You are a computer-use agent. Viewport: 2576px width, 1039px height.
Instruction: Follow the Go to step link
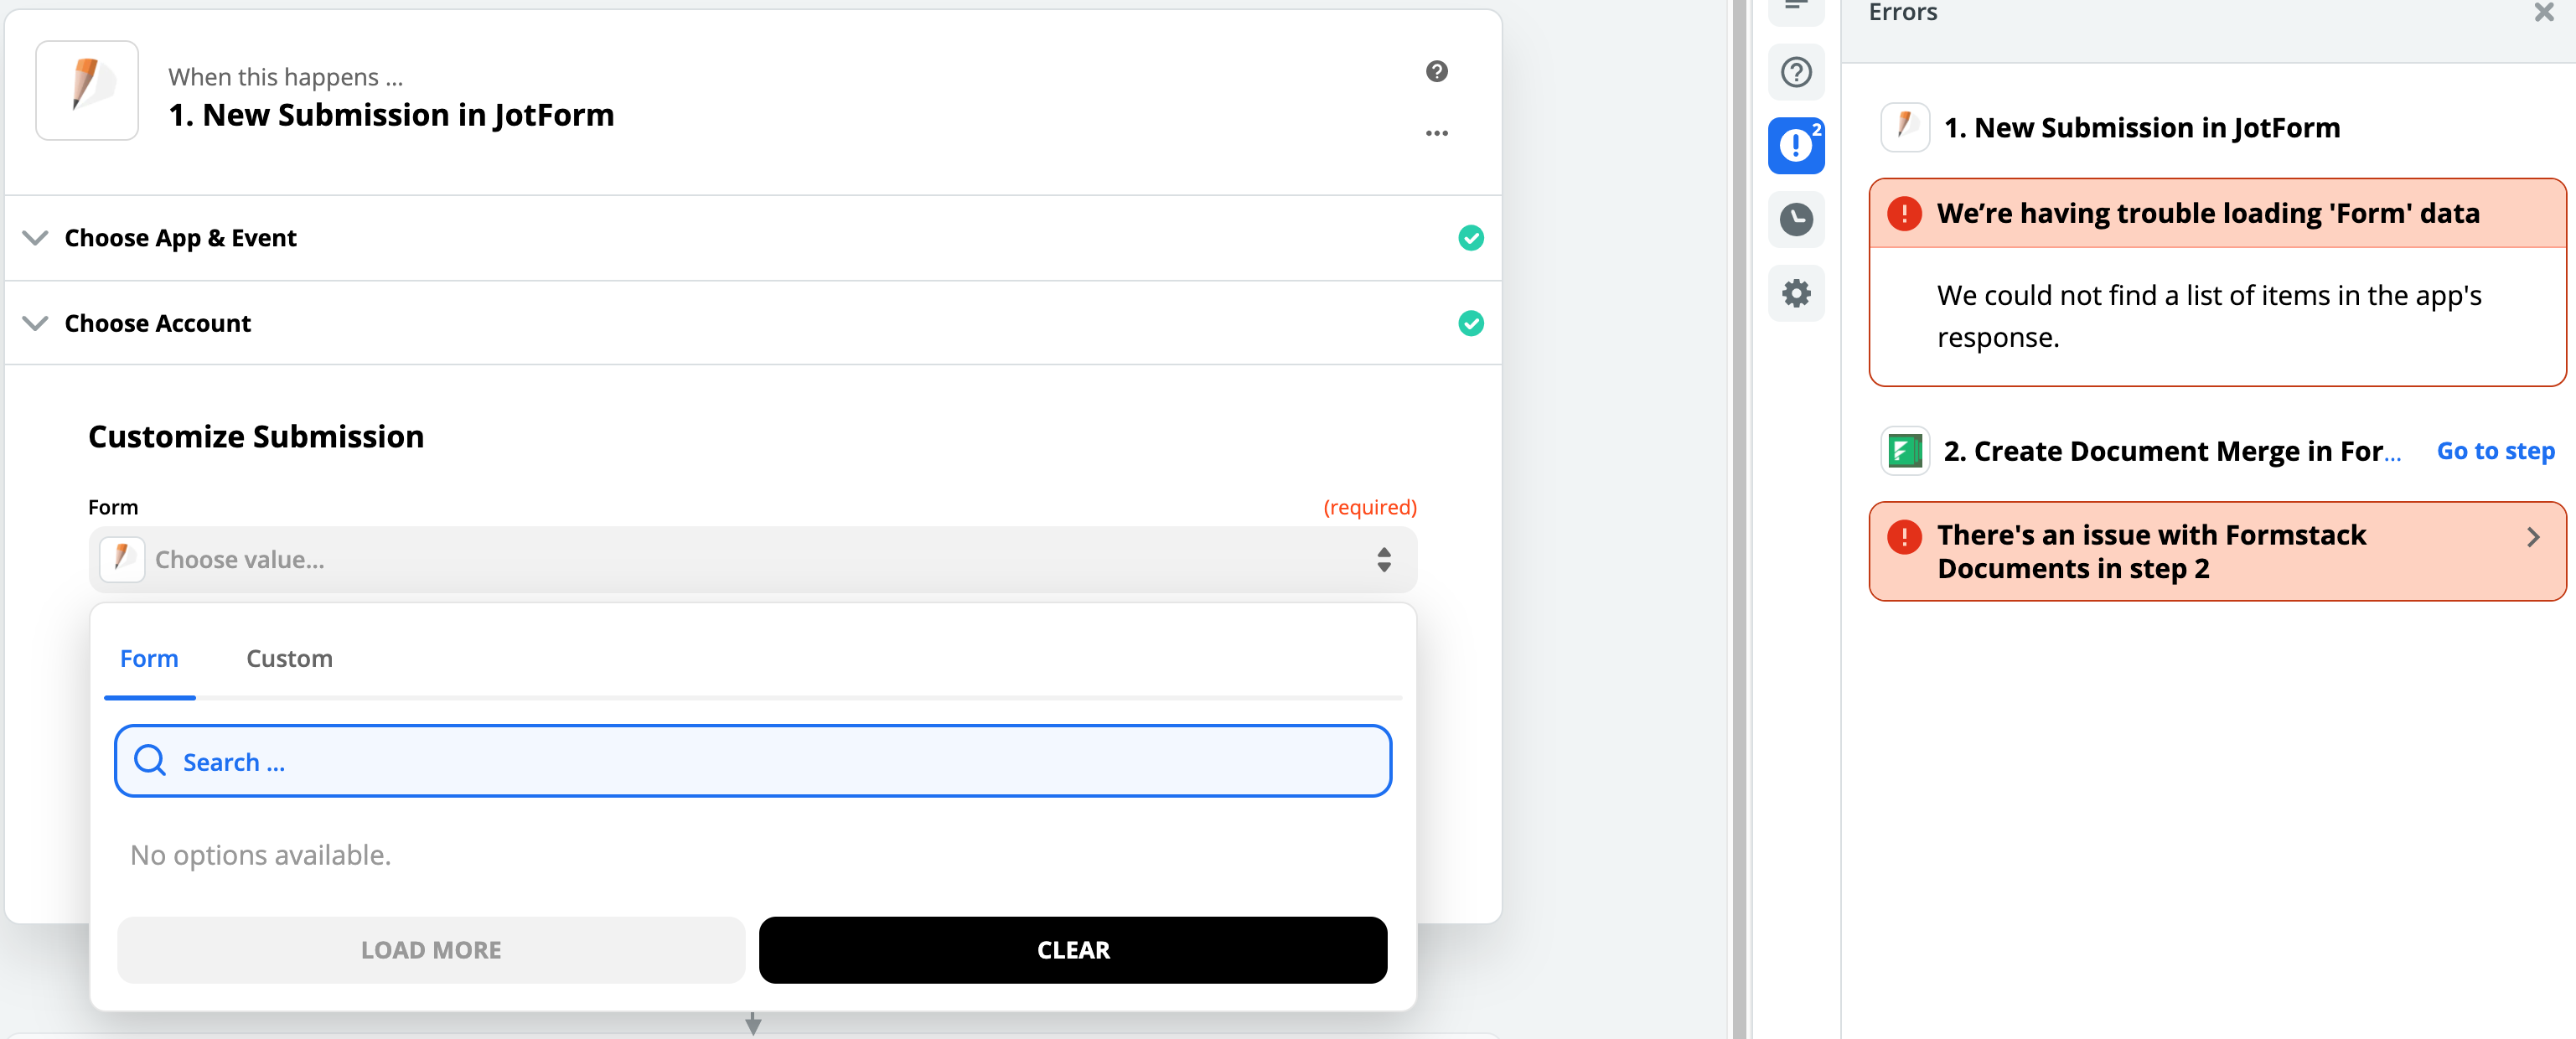pos(2494,451)
